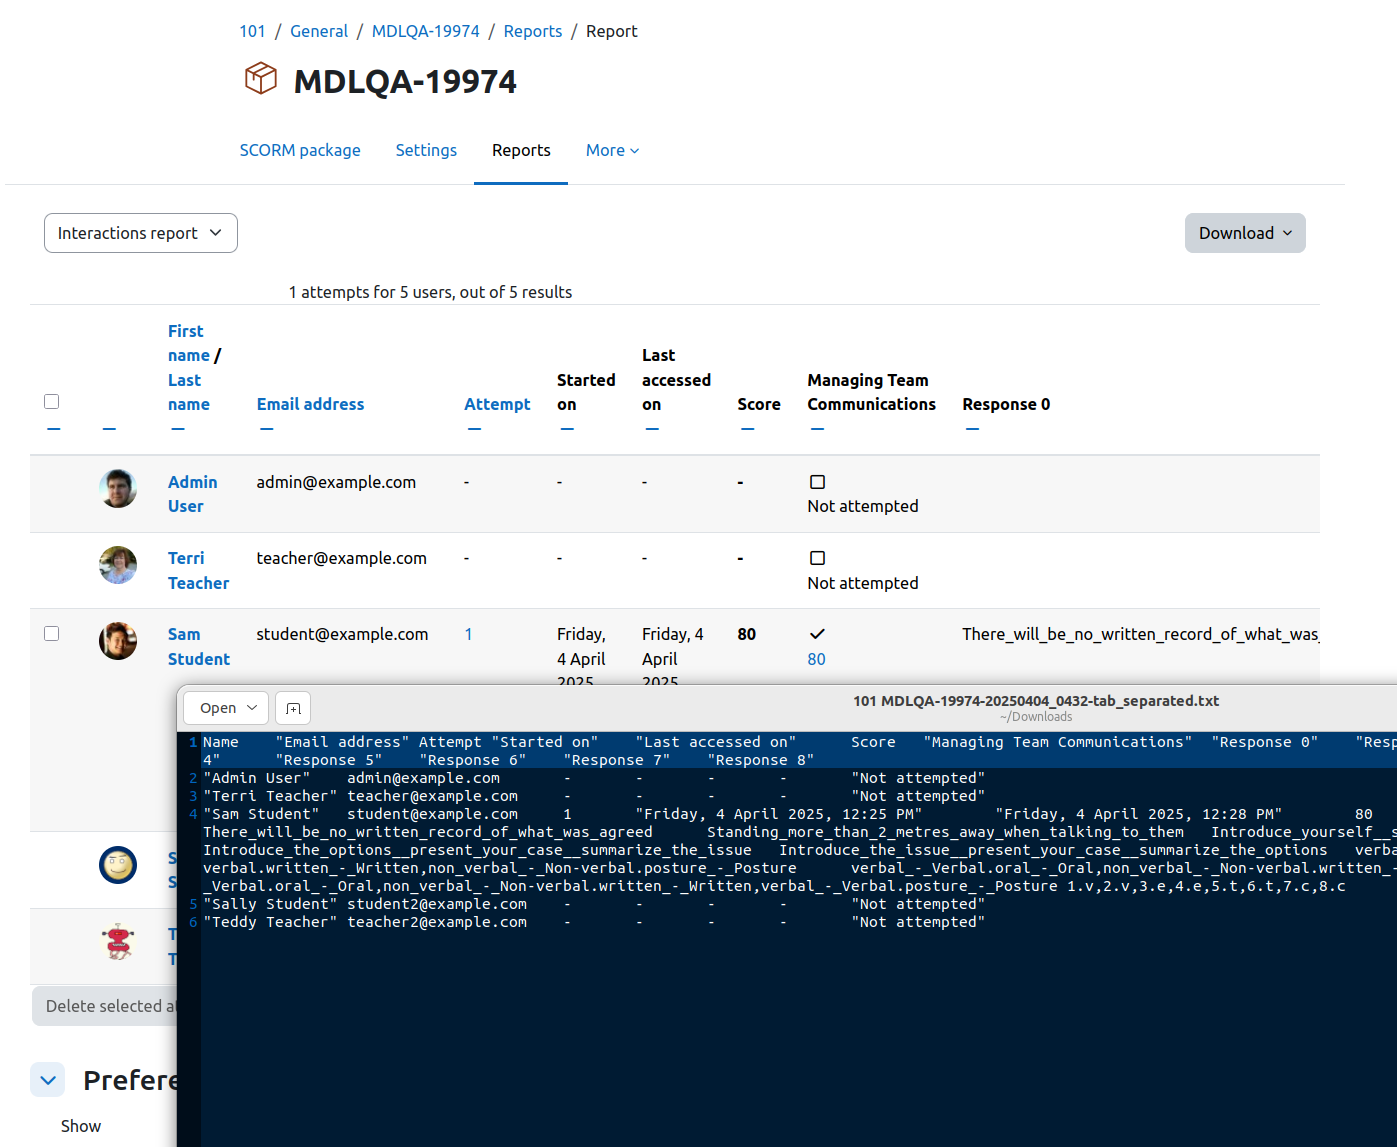1397x1147 pixels.
Task: Open MDLQA-19974 breadcrumb link
Action: pyautogui.click(x=426, y=31)
